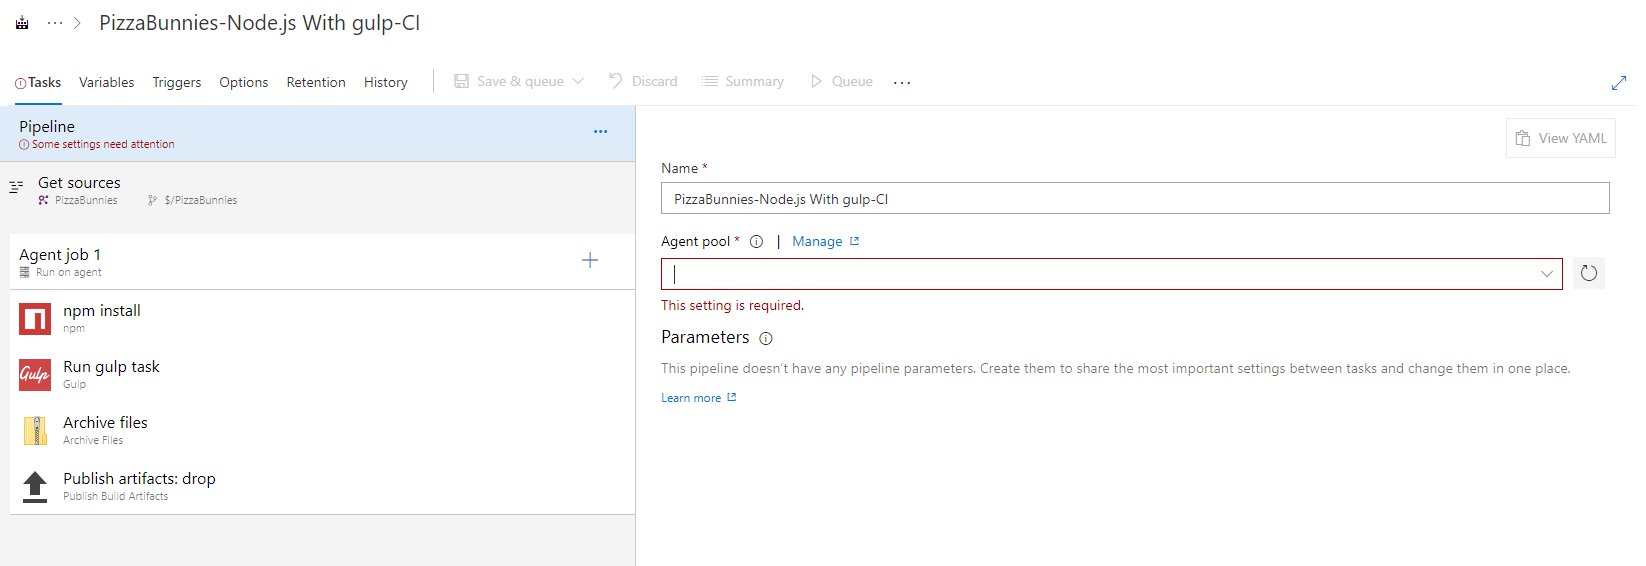Toggle full screen mode icon

click(x=1619, y=83)
